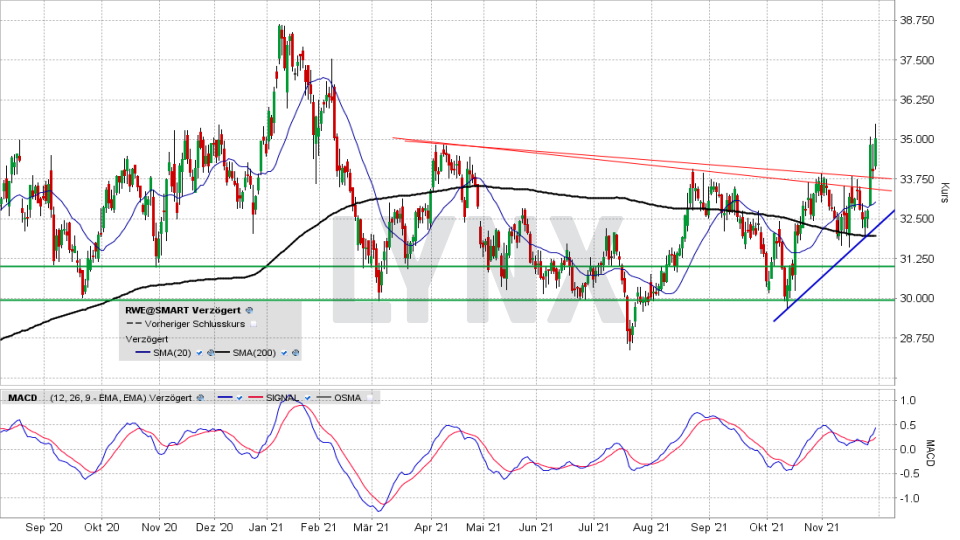
Task: Uncheck the SMA(20) visibility checkbox
Action: click(x=200, y=353)
